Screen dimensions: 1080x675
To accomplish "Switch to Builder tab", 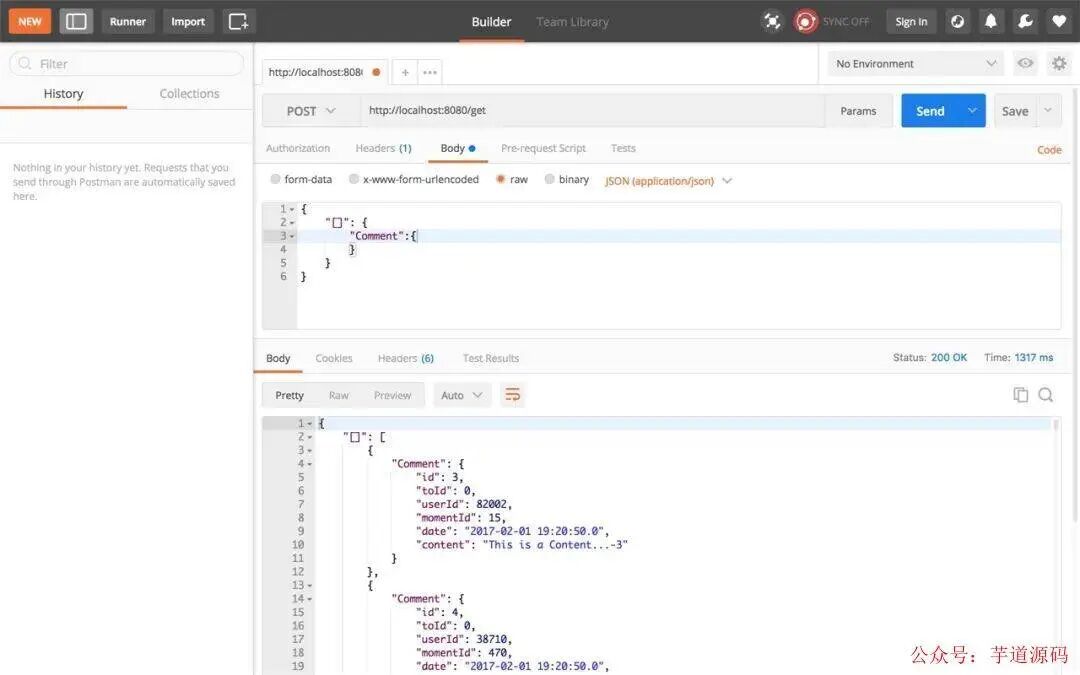I will click(x=491, y=22).
